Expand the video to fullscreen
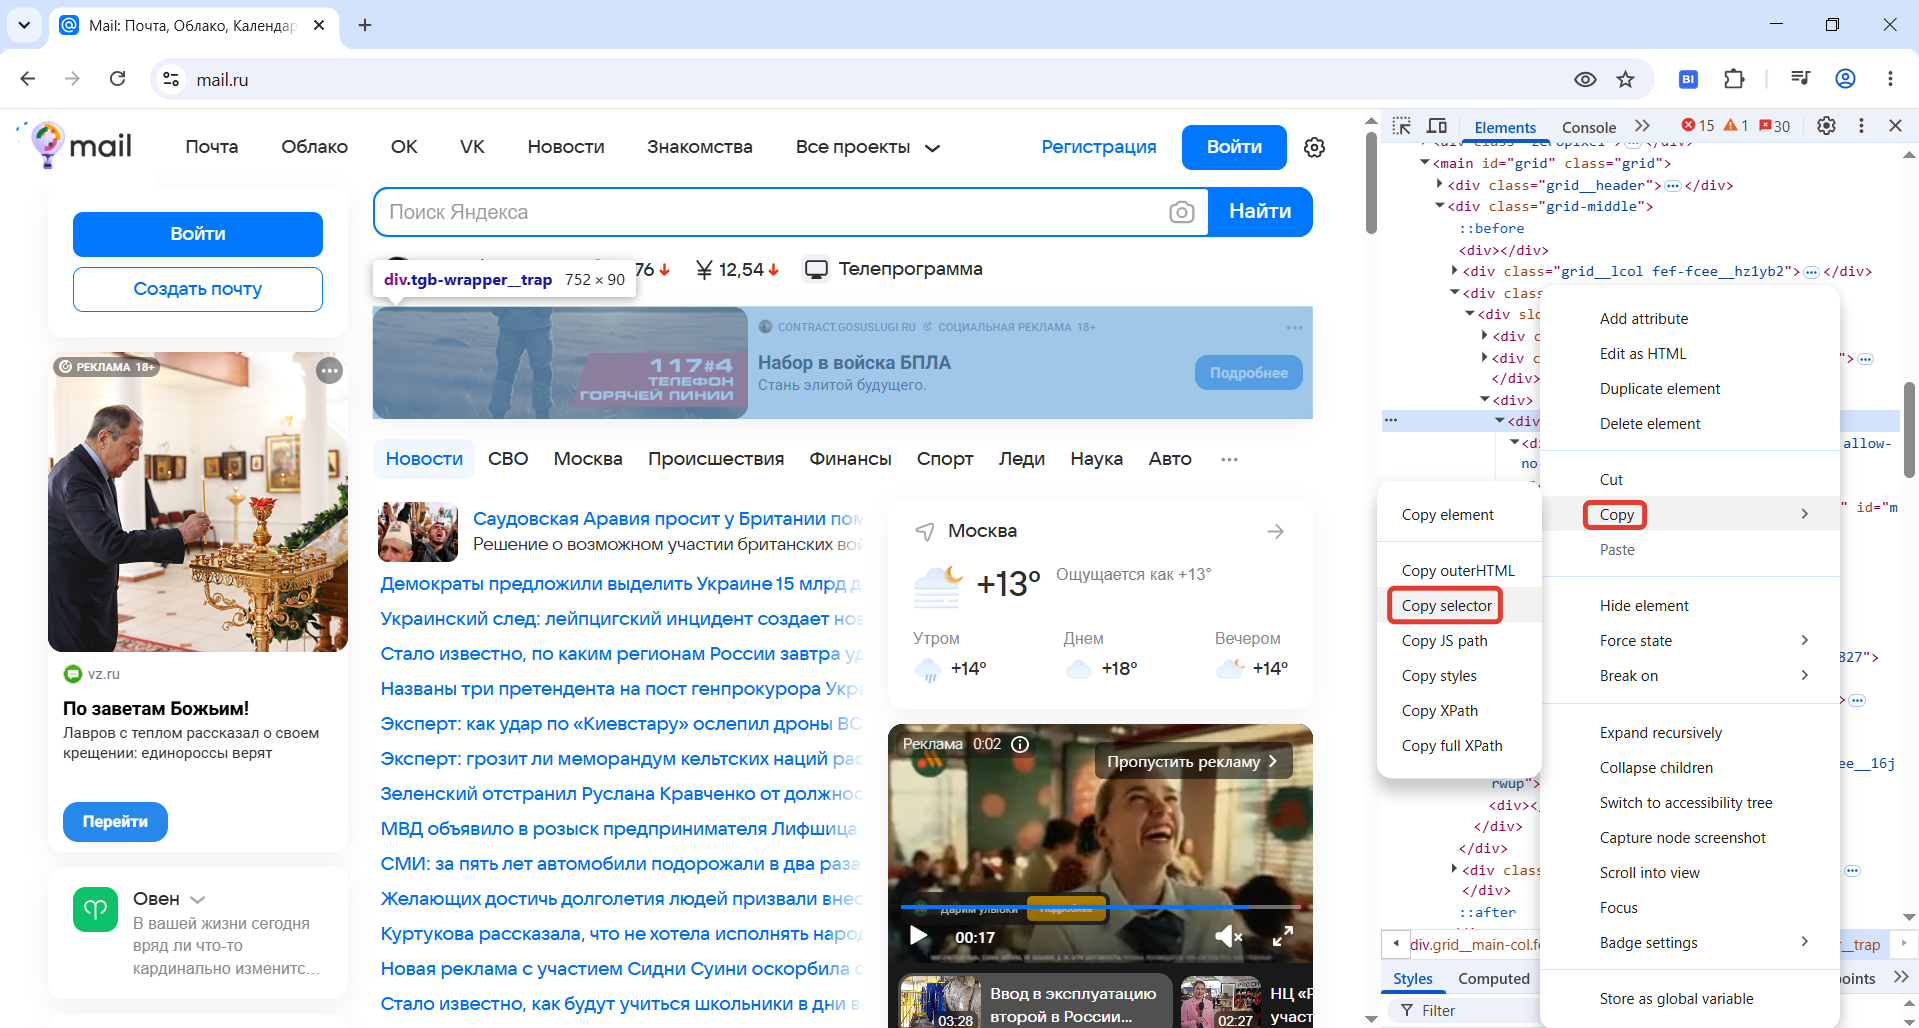1919x1028 pixels. (x=1282, y=936)
